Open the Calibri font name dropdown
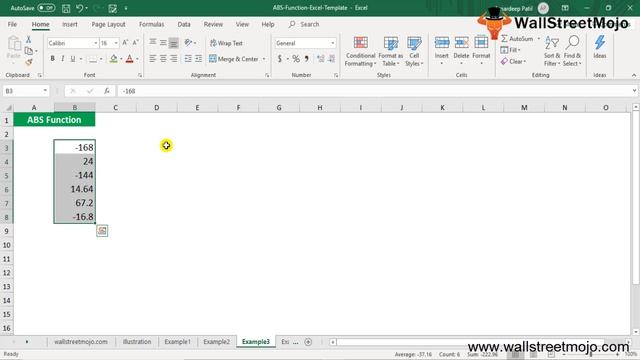This screenshot has height=360, width=640. tap(96, 43)
